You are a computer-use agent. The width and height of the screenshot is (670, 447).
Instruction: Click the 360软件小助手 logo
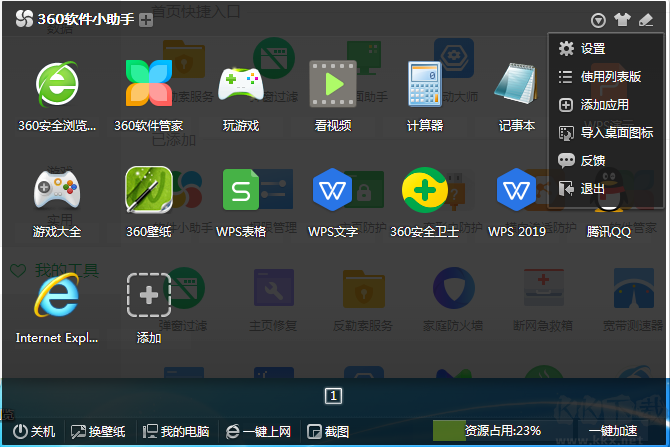(24, 18)
